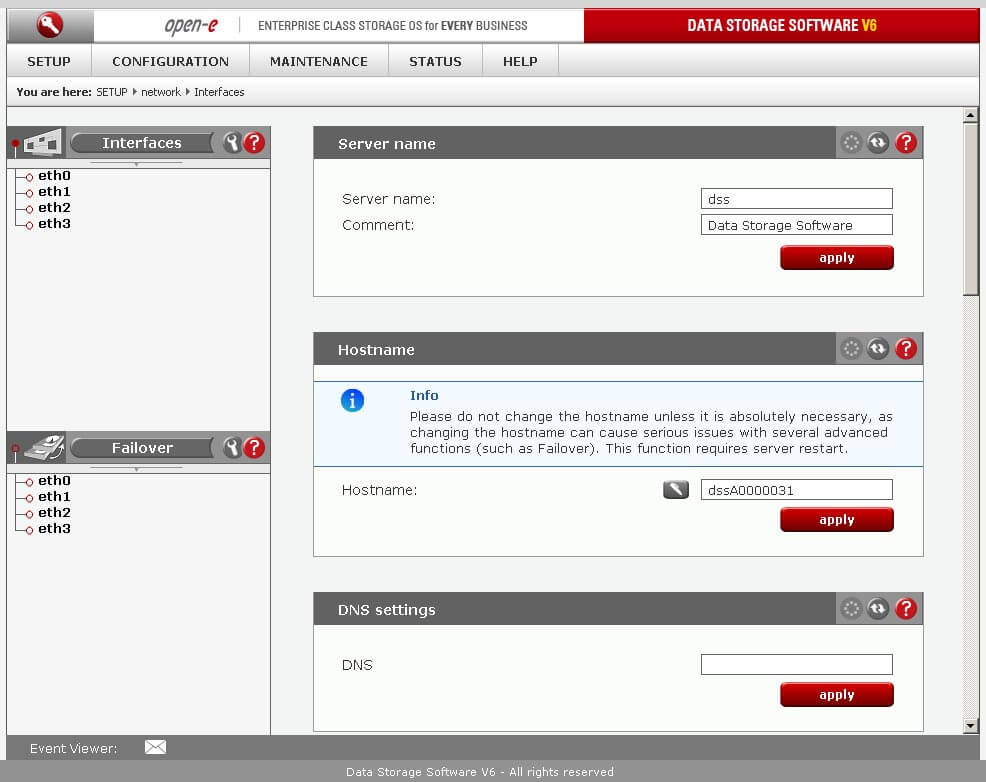This screenshot has width=986, height=782.
Task: Click the scroll down arrow of page scrollbar
Action: pyautogui.click(x=970, y=725)
